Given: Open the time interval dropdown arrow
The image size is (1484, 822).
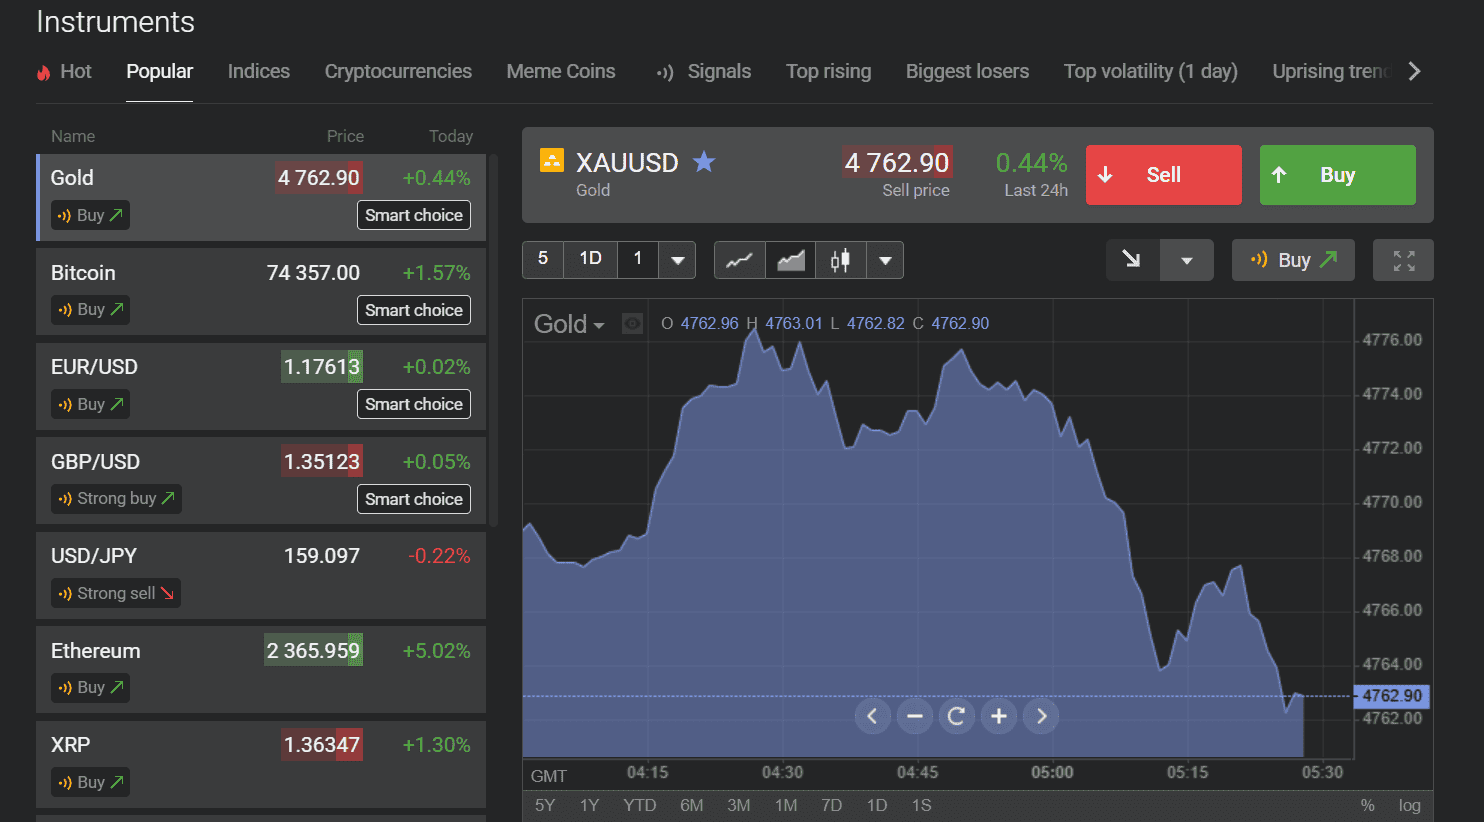Looking at the screenshot, I should (x=677, y=260).
